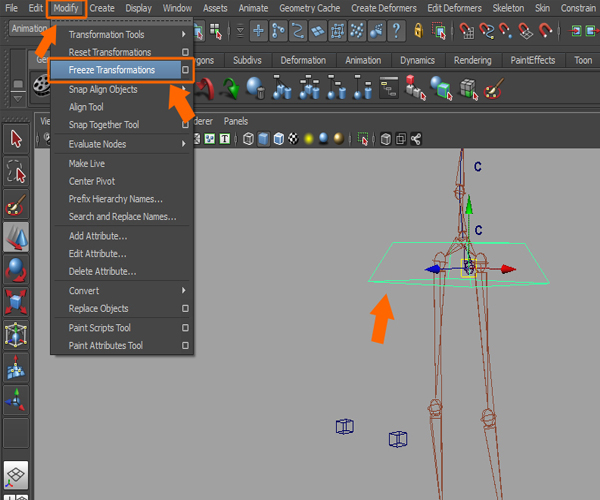Screen dimensions: 600x500
Task: Choose Center Pivot menu entry
Action: click(x=92, y=181)
